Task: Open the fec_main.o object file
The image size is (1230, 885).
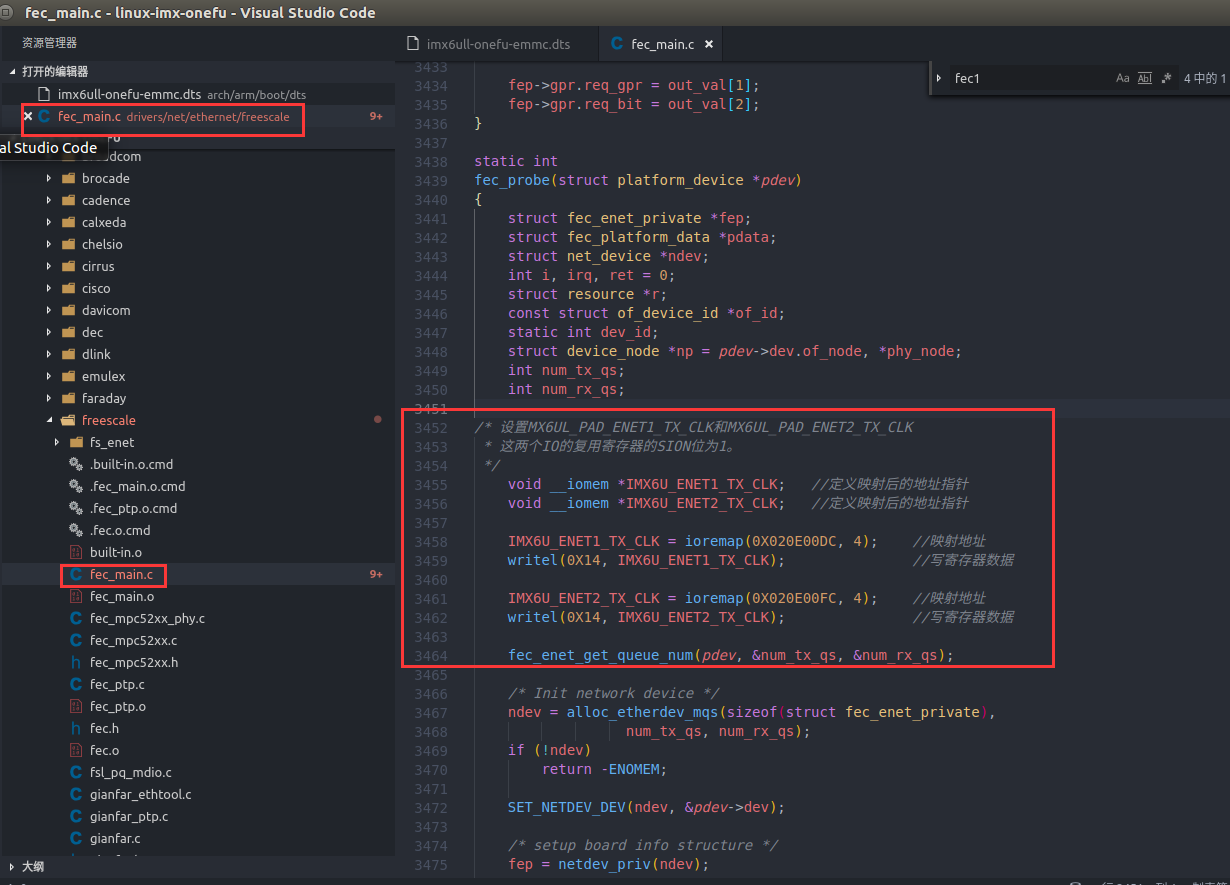Action: [122, 597]
